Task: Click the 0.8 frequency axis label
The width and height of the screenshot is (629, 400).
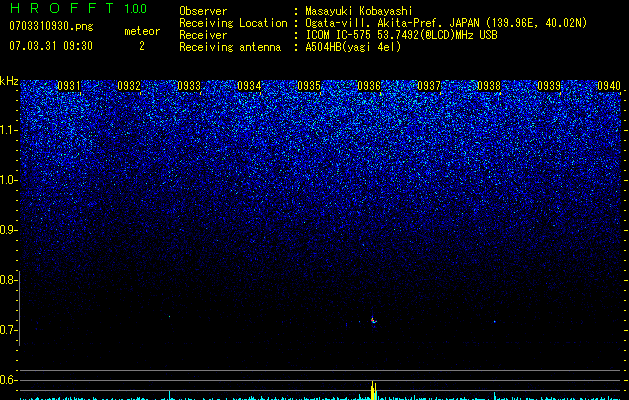Action: [x=8, y=280]
